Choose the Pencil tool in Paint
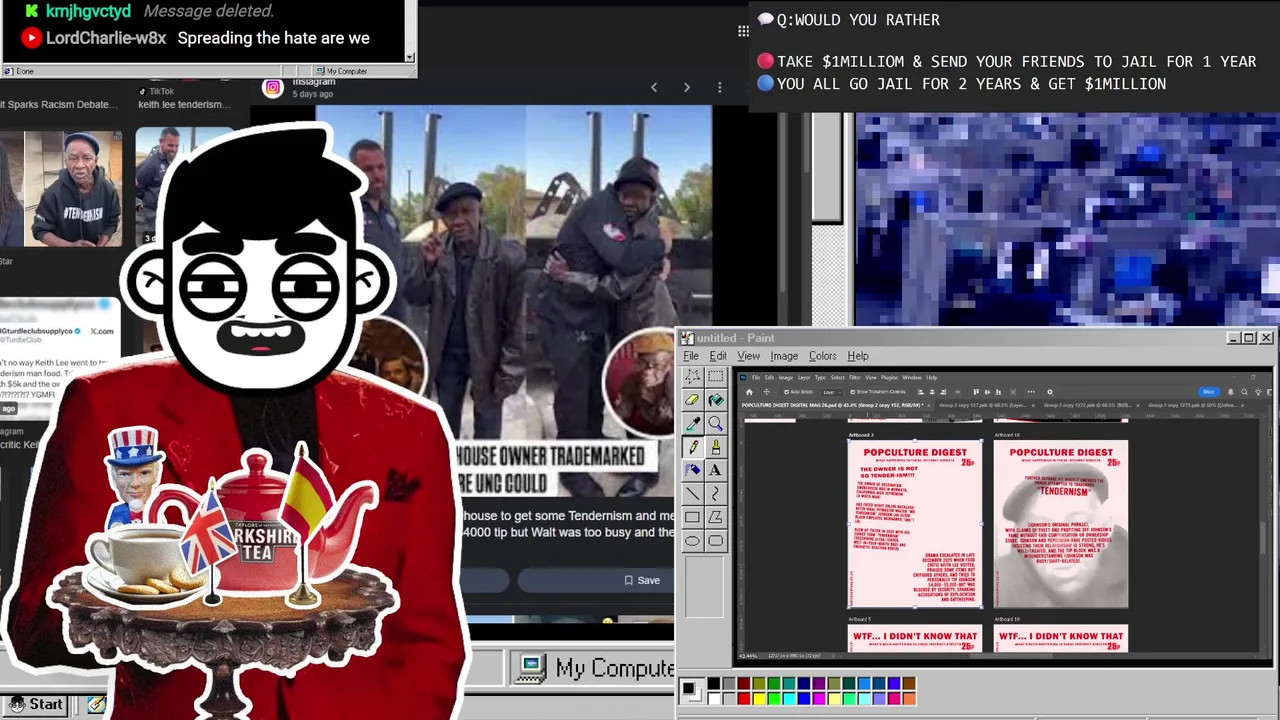 [692, 447]
